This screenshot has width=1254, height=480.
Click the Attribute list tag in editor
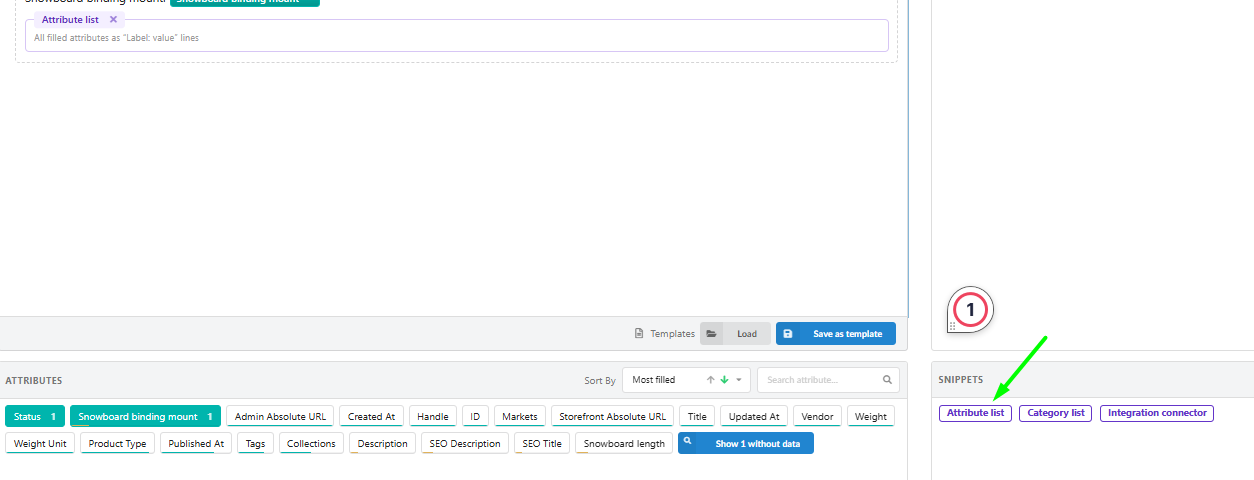tap(70, 19)
